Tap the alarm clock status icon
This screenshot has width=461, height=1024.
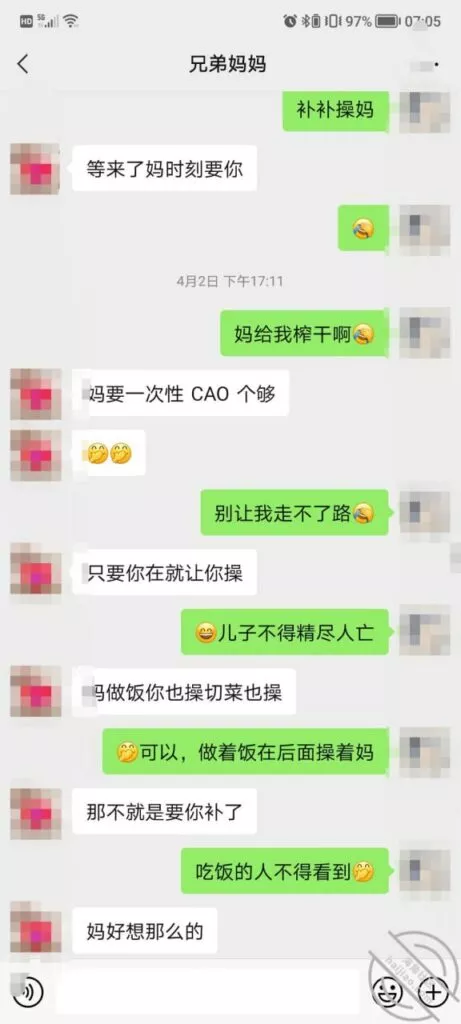(290, 21)
